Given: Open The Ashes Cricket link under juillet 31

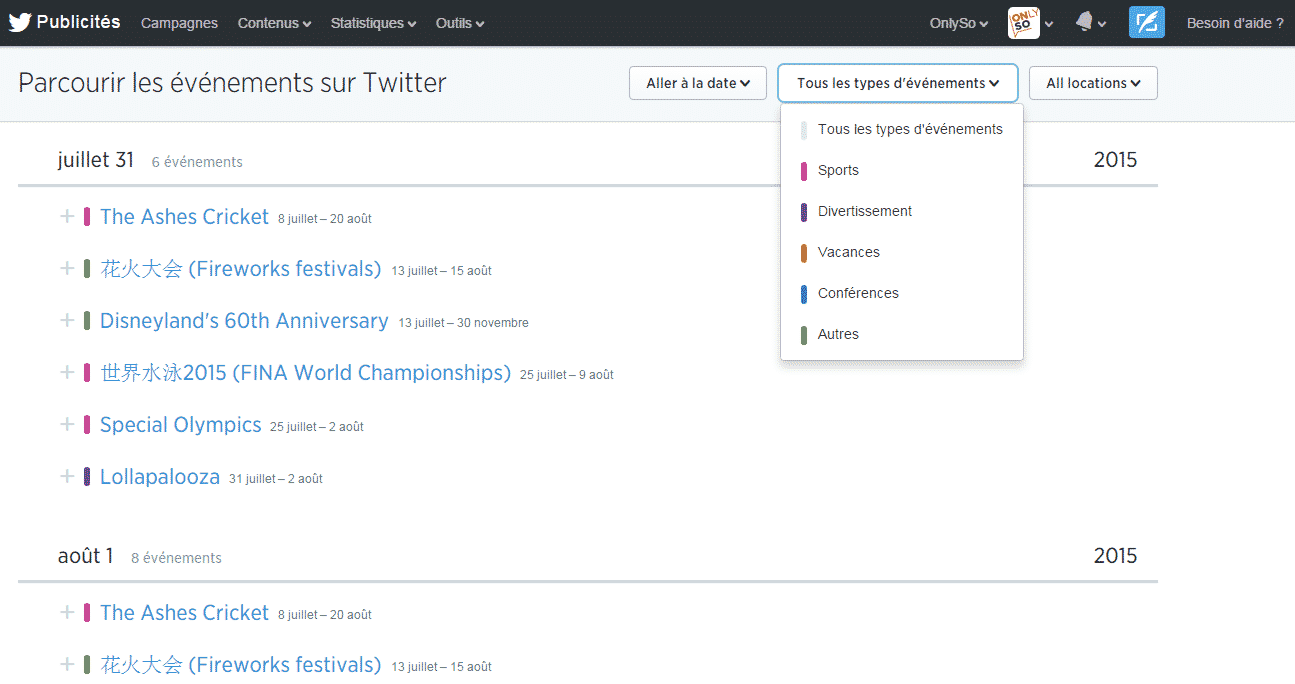Looking at the screenshot, I should (184, 217).
